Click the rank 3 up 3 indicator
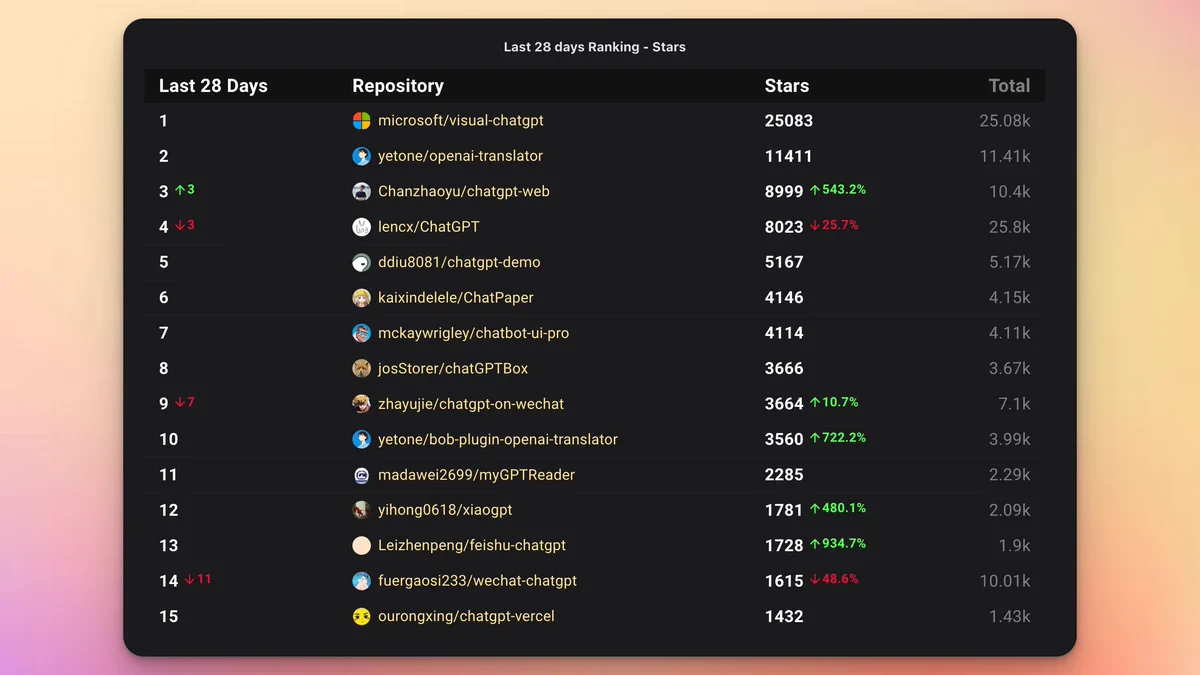Viewport: 1200px width, 675px height. [185, 190]
